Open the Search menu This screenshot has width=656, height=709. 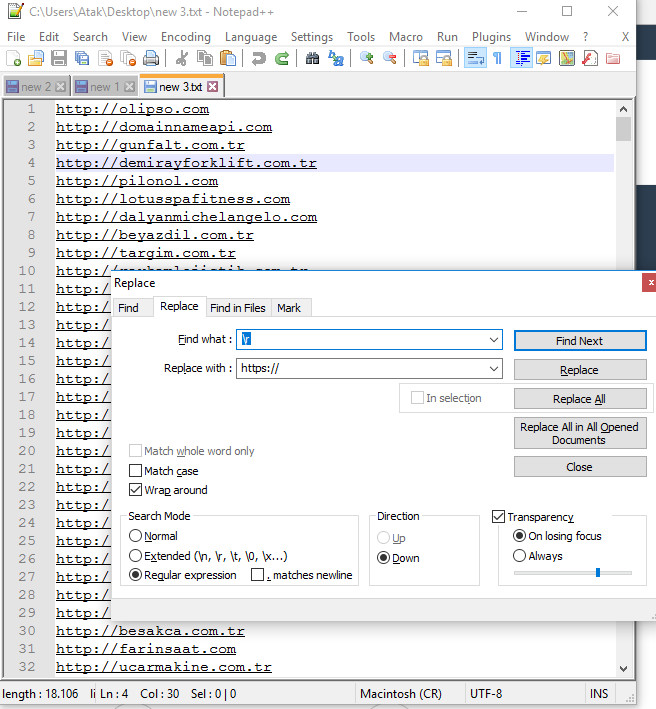pos(90,37)
